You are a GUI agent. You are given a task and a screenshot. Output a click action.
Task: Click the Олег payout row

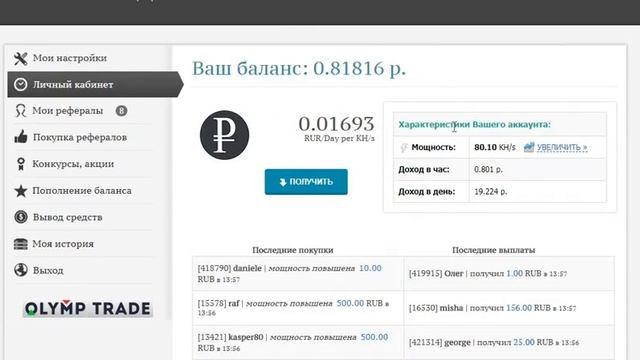coord(509,273)
